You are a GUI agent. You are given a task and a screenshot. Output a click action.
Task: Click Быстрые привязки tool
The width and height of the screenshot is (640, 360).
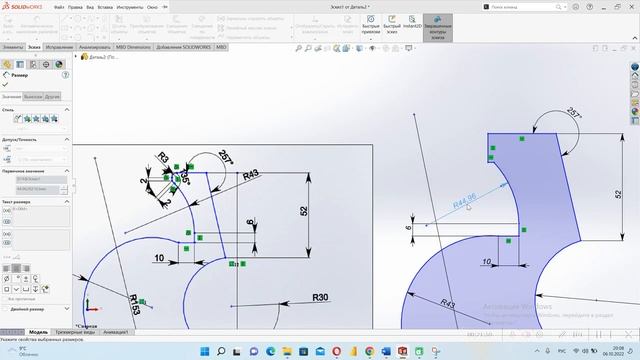[x=371, y=25]
